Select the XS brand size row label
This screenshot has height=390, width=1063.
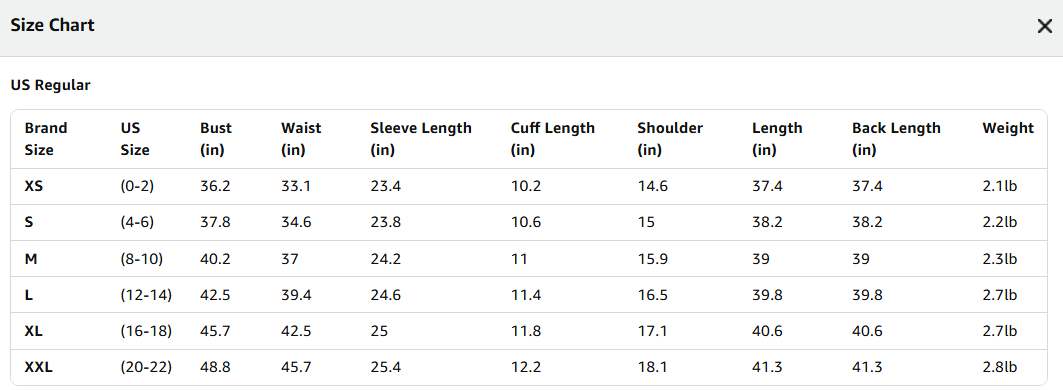(x=34, y=186)
